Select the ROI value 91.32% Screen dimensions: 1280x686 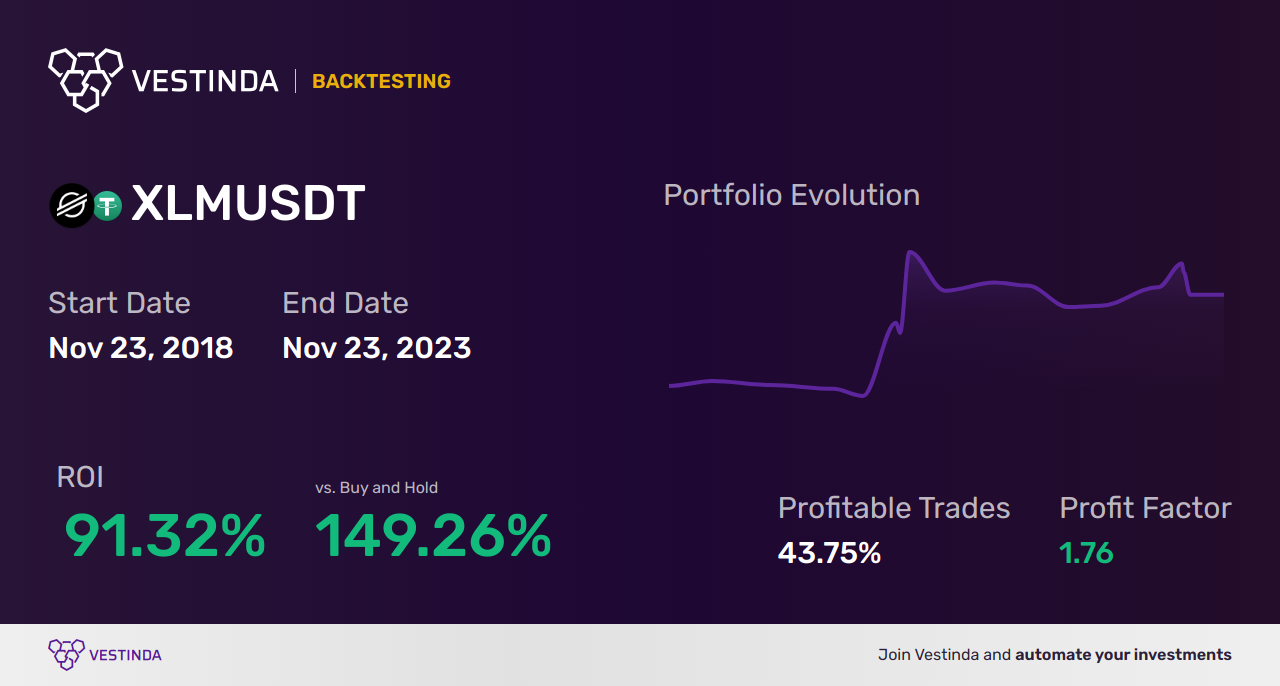coord(165,536)
